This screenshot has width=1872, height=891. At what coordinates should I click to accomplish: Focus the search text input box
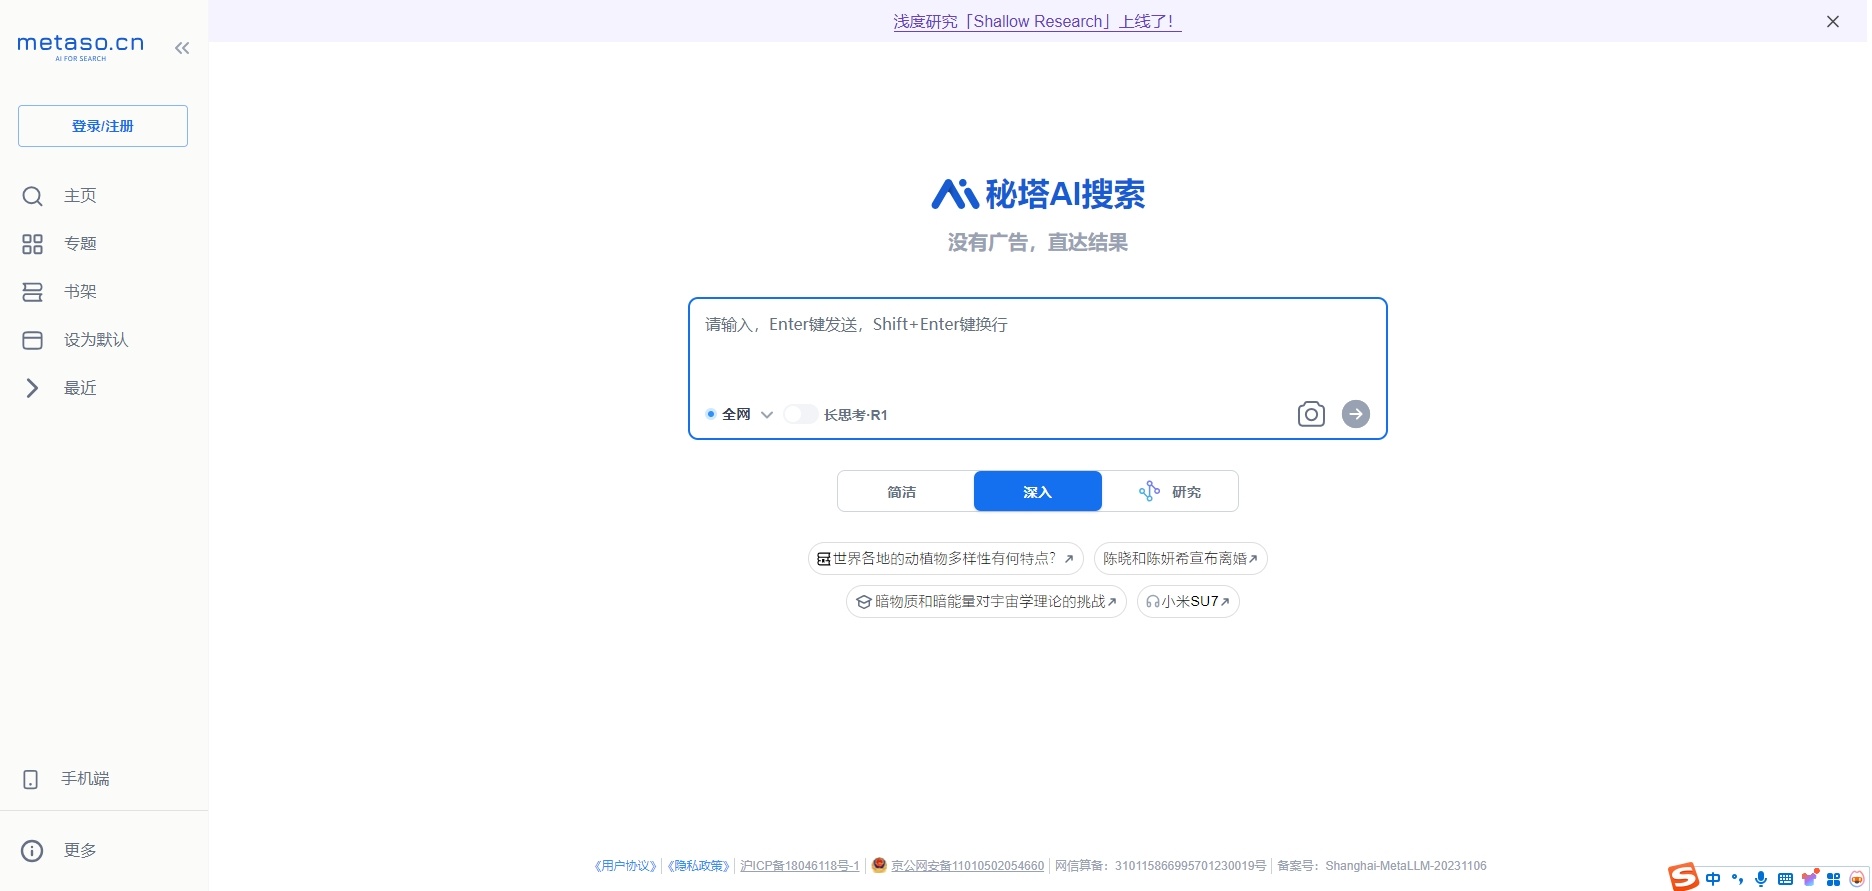(x=1036, y=345)
